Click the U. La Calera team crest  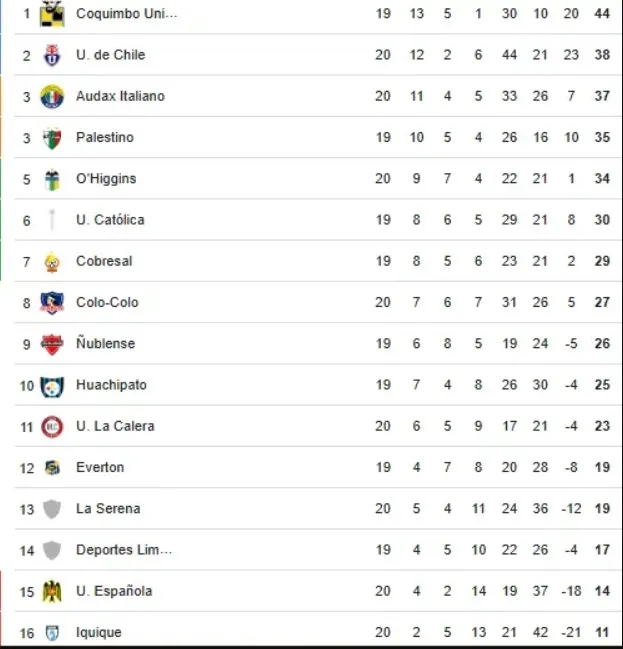click(x=52, y=427)
